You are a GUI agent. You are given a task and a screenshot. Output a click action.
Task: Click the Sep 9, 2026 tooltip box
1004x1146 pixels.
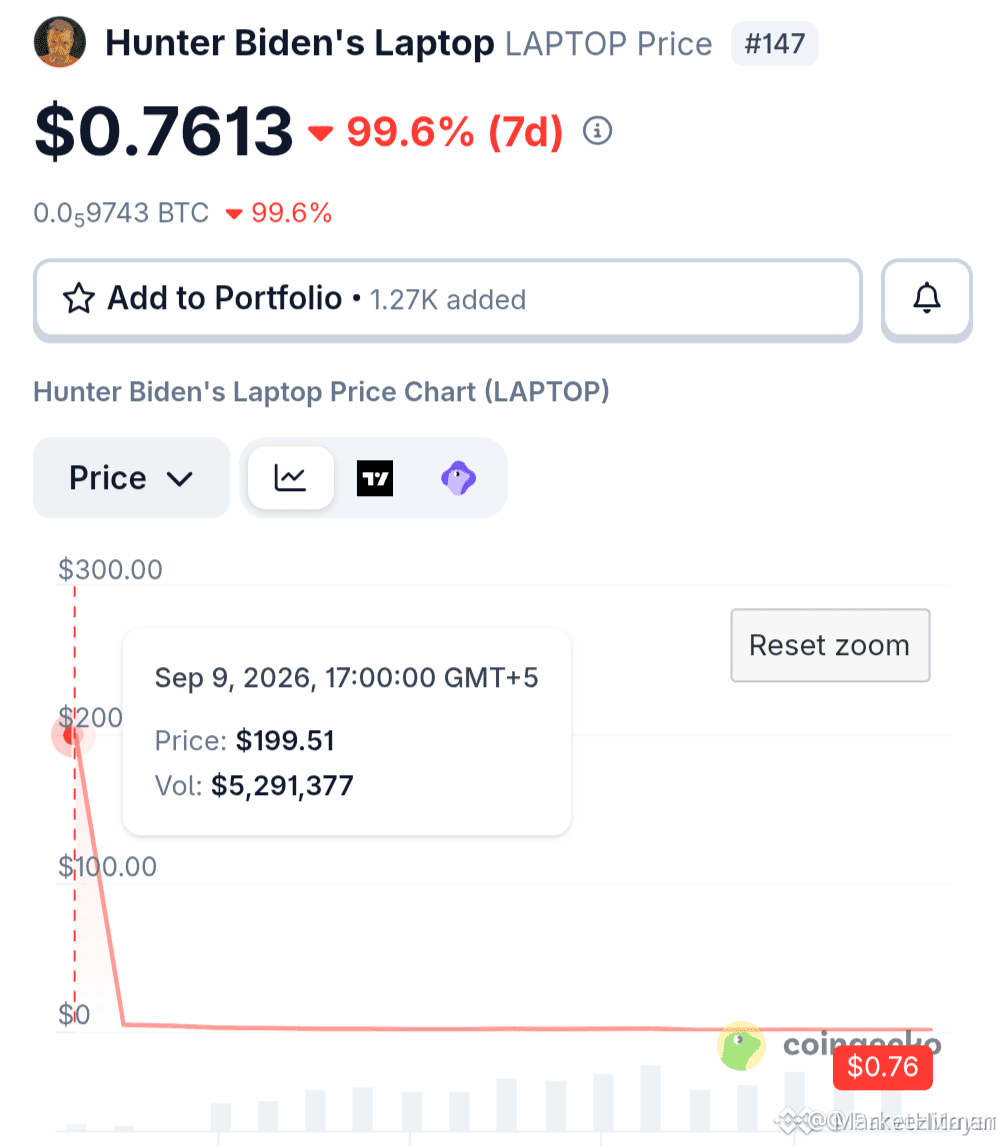coord(347,732)
